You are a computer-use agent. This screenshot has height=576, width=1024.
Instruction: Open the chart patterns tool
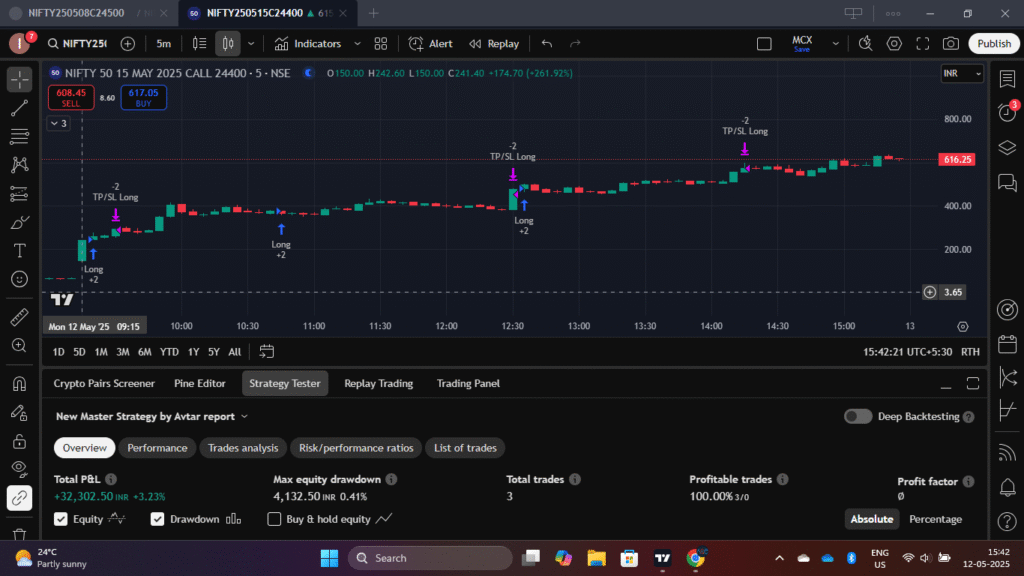[20, 165]
